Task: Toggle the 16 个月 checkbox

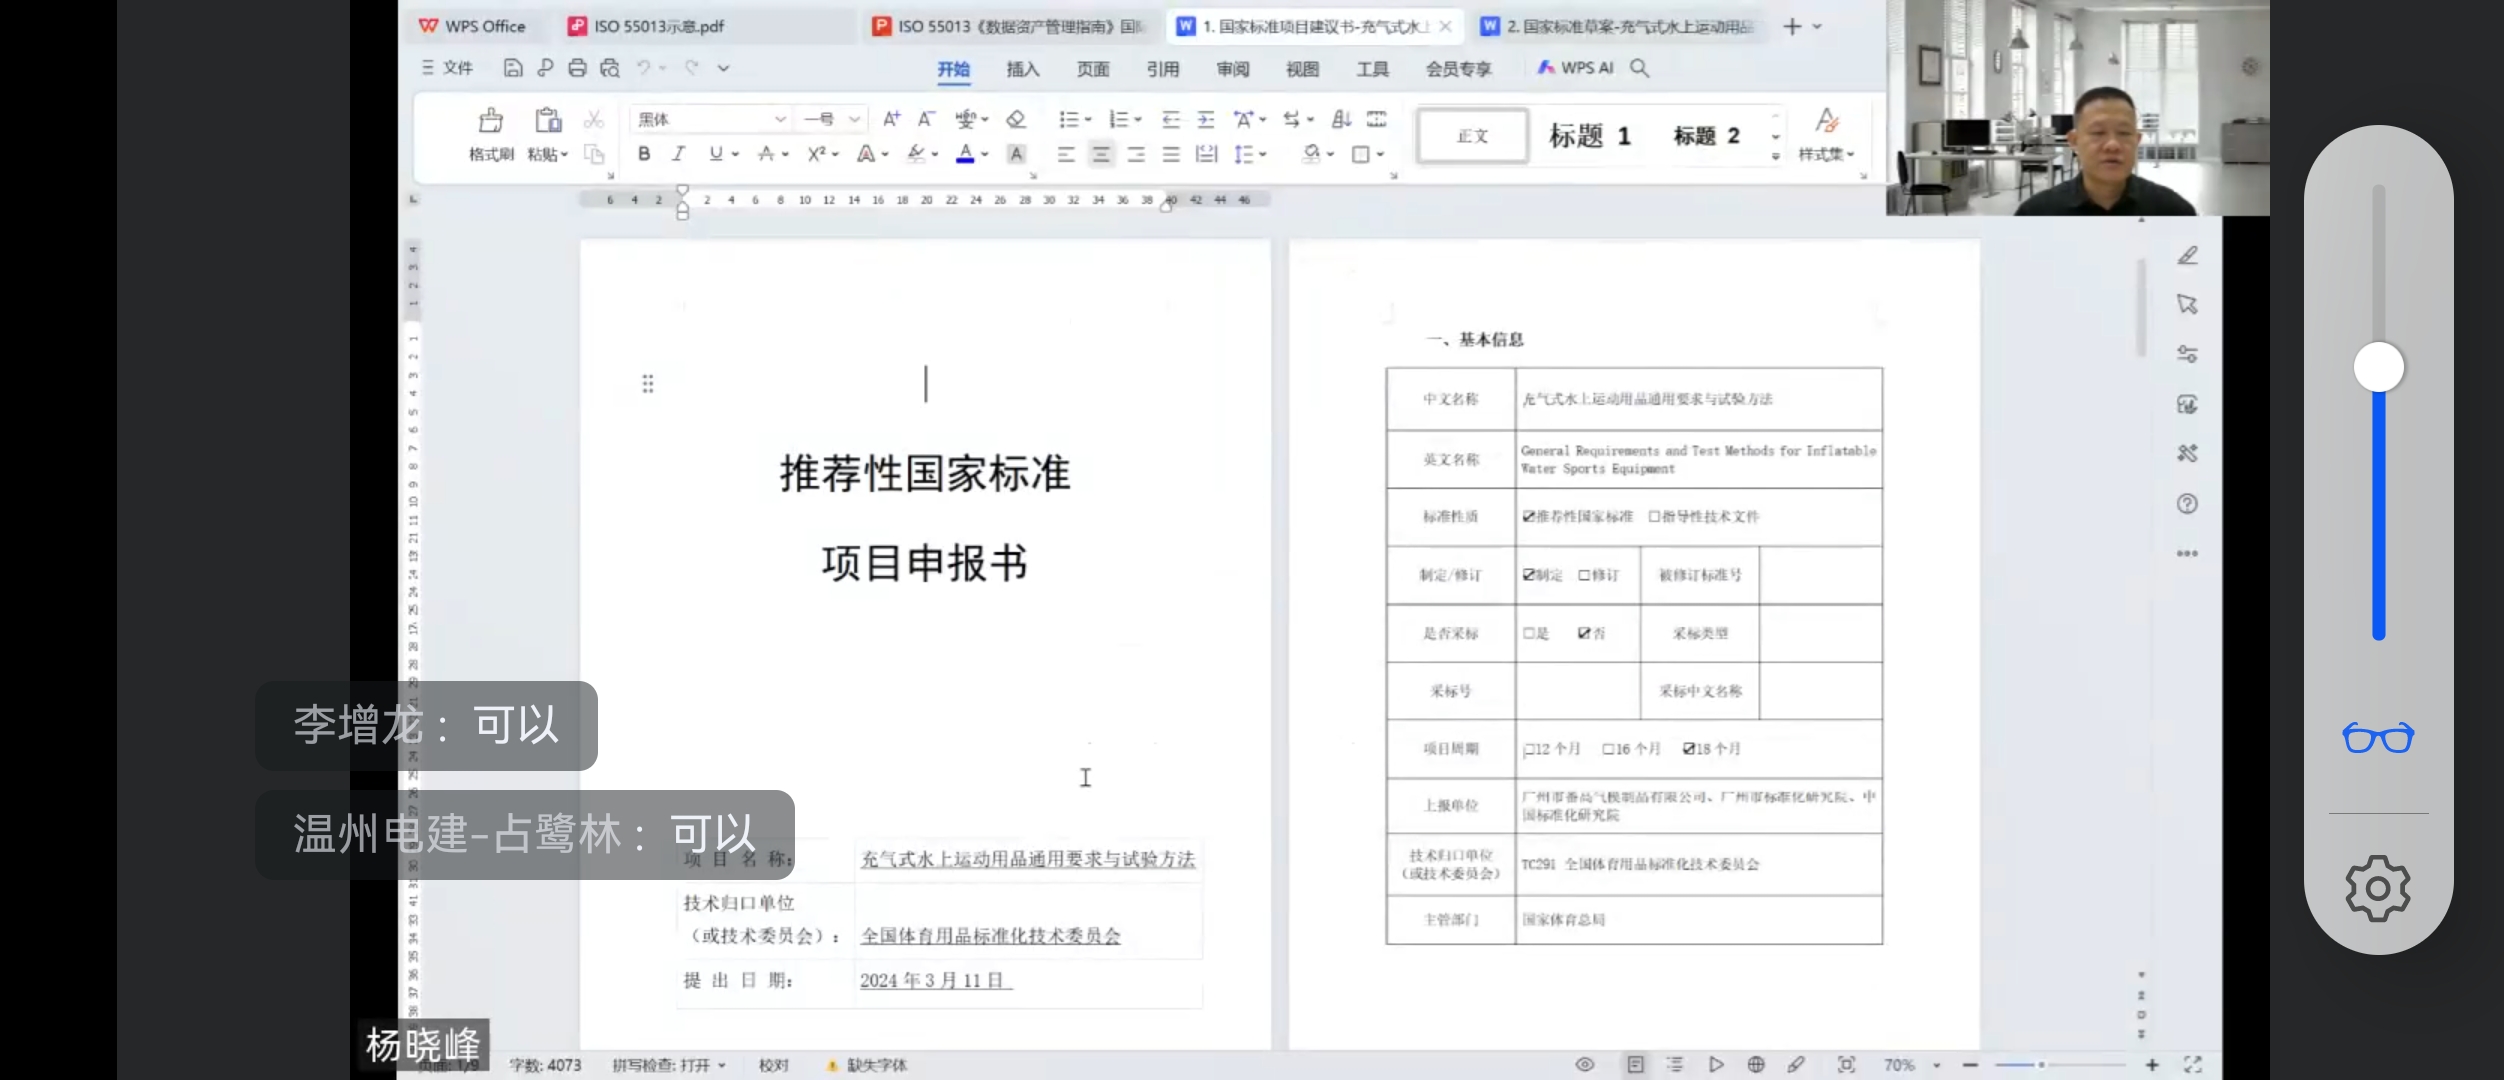Action: pos(1608,749)
